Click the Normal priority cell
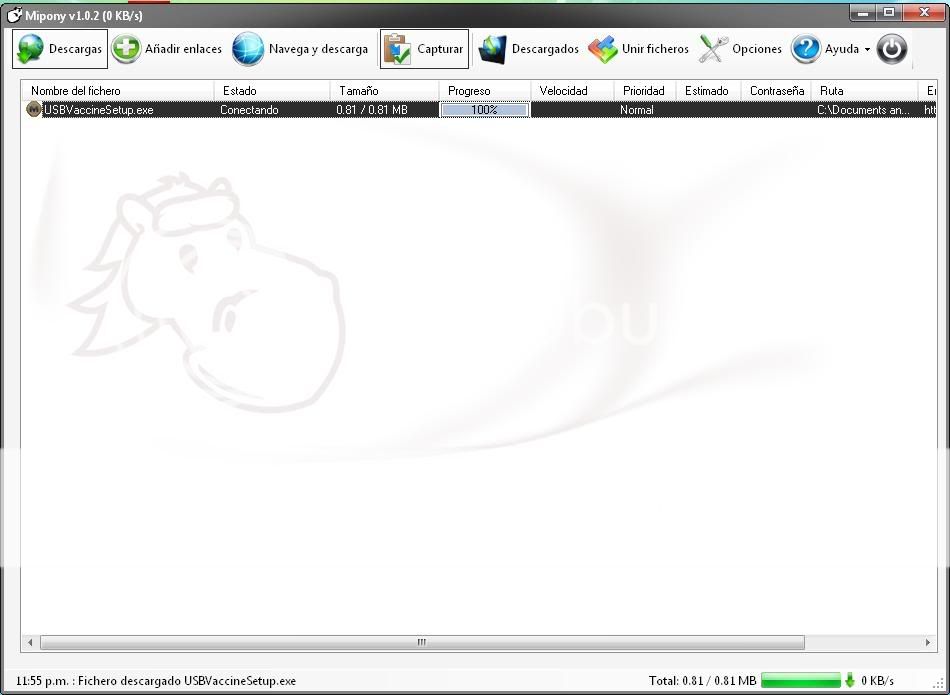Screen dimensions: 950x695 coord(637,110)
